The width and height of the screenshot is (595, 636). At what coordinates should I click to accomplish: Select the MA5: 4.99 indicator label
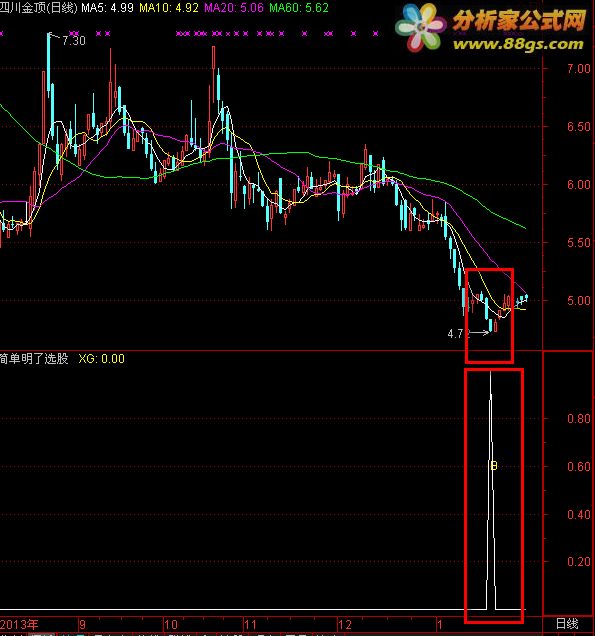tap(107, 8)
